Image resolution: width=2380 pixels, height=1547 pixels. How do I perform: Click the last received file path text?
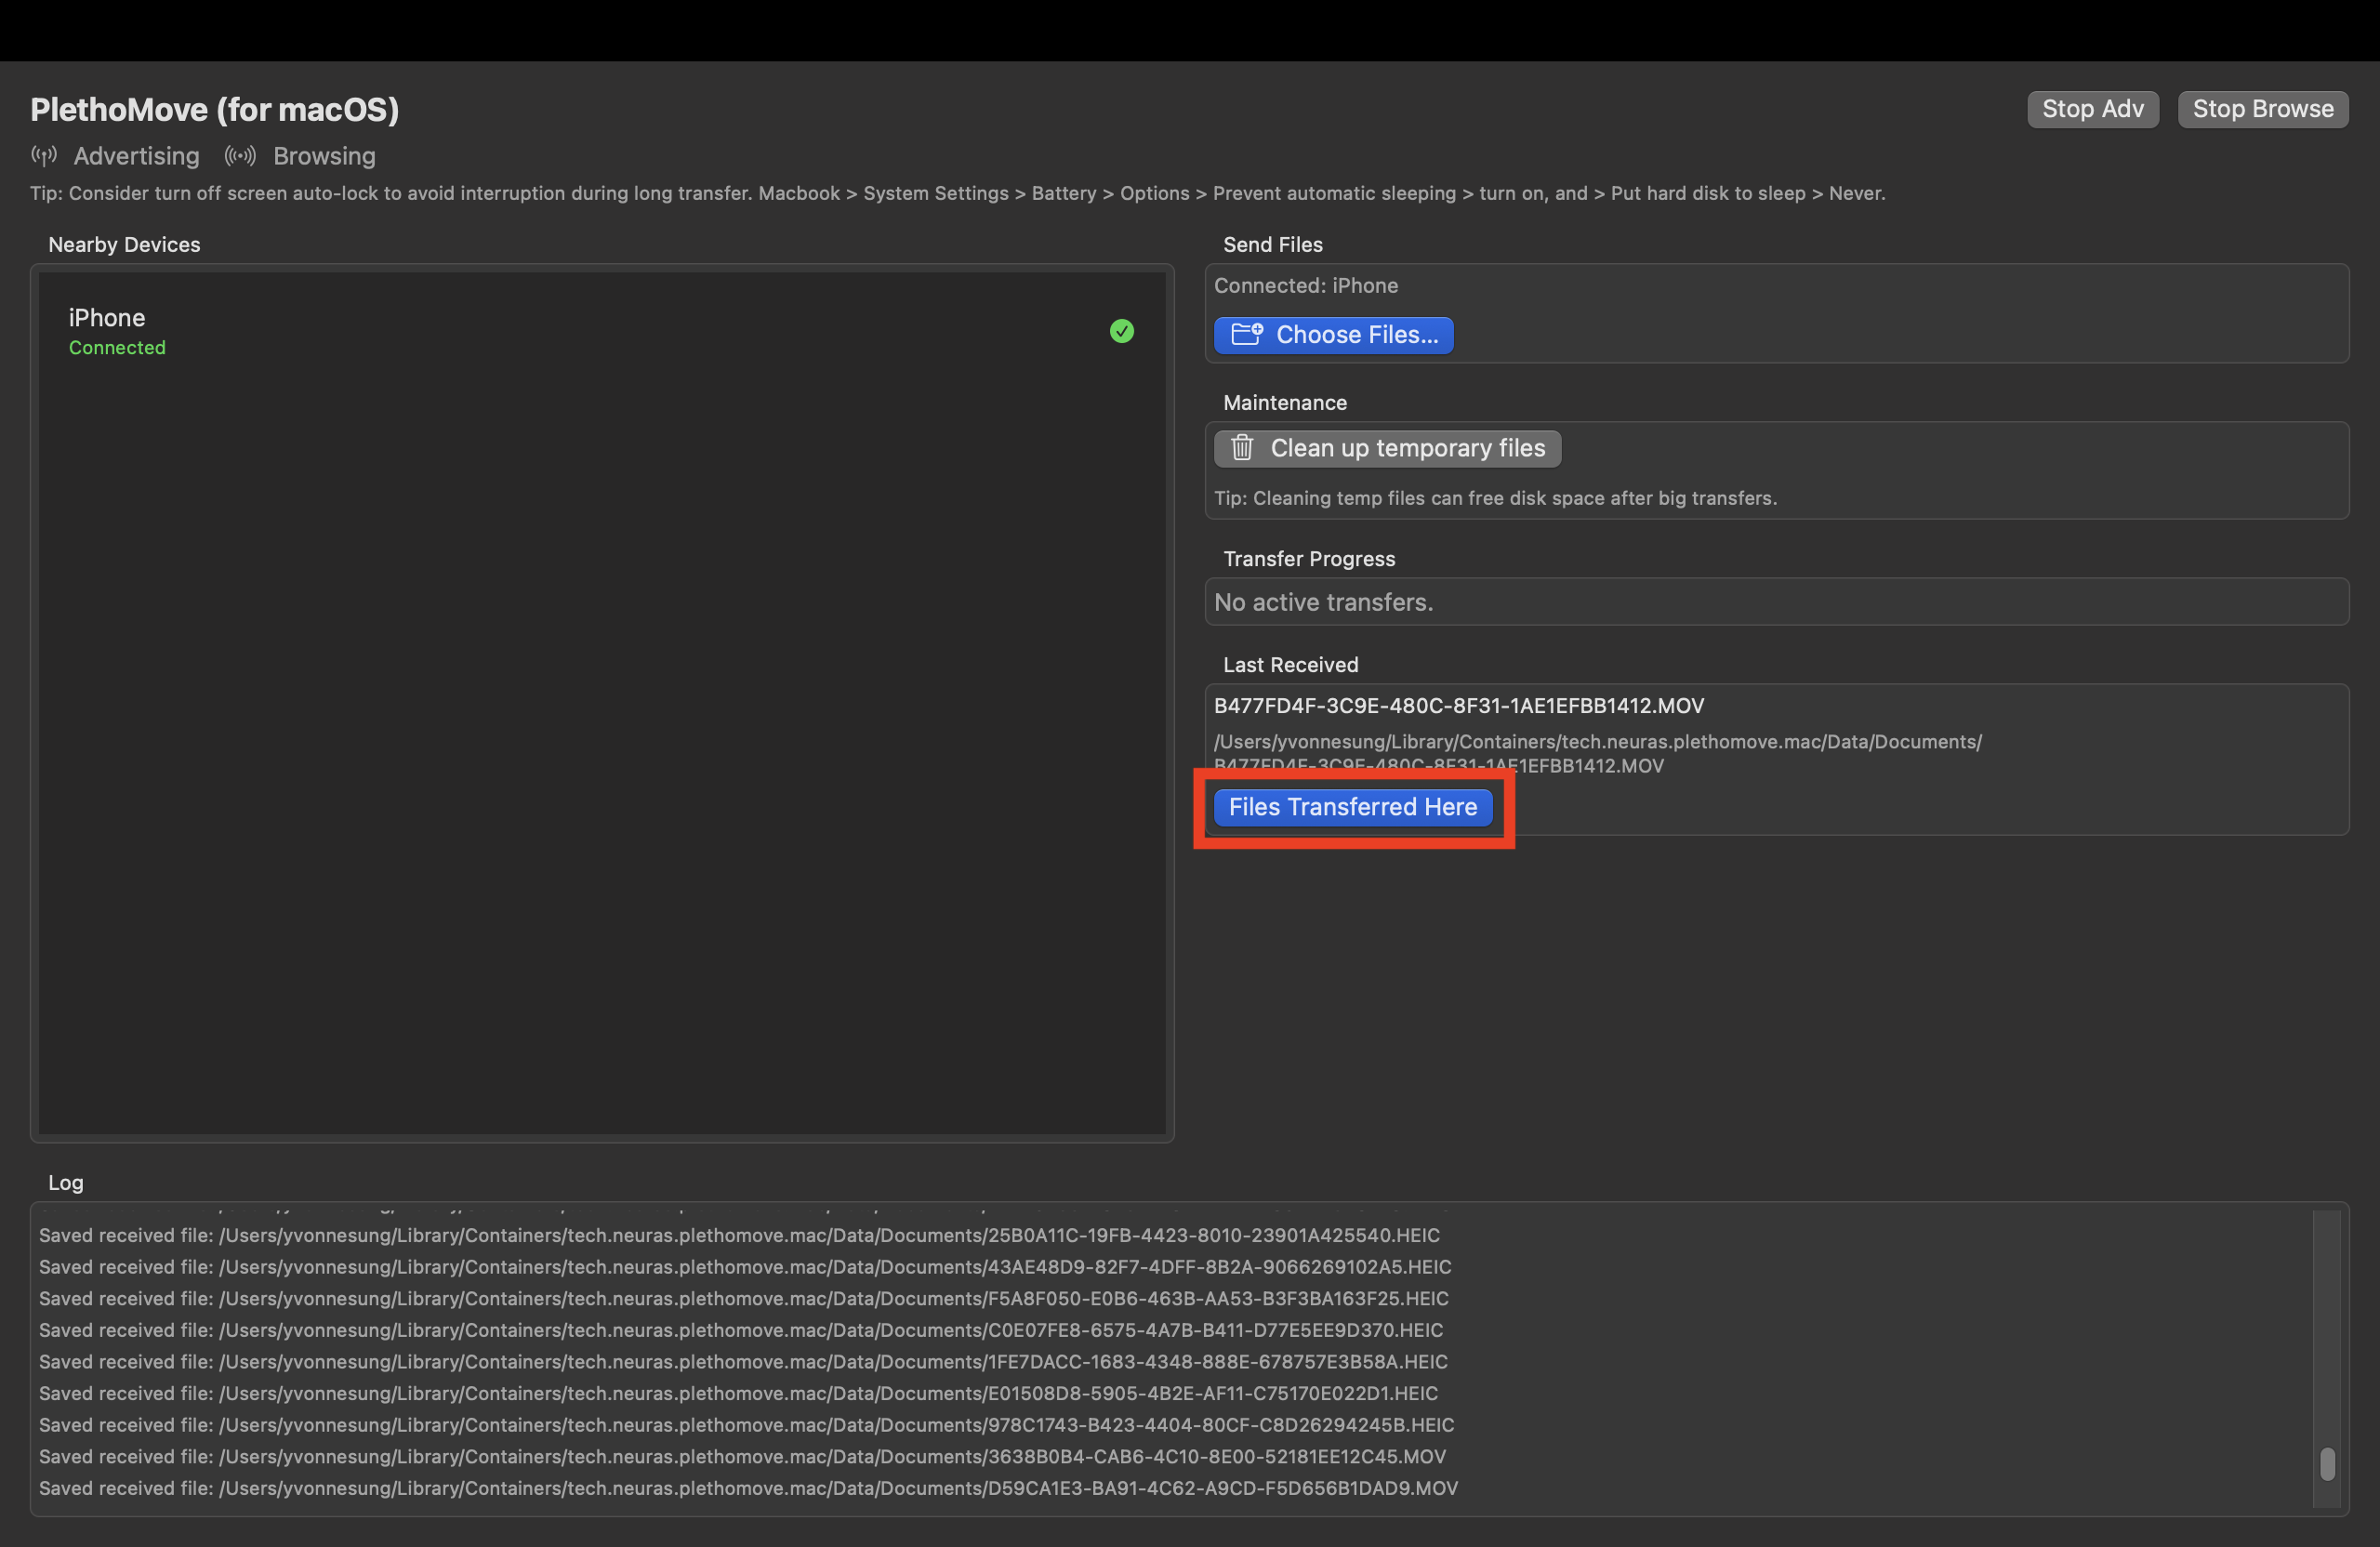point(1597,742)
